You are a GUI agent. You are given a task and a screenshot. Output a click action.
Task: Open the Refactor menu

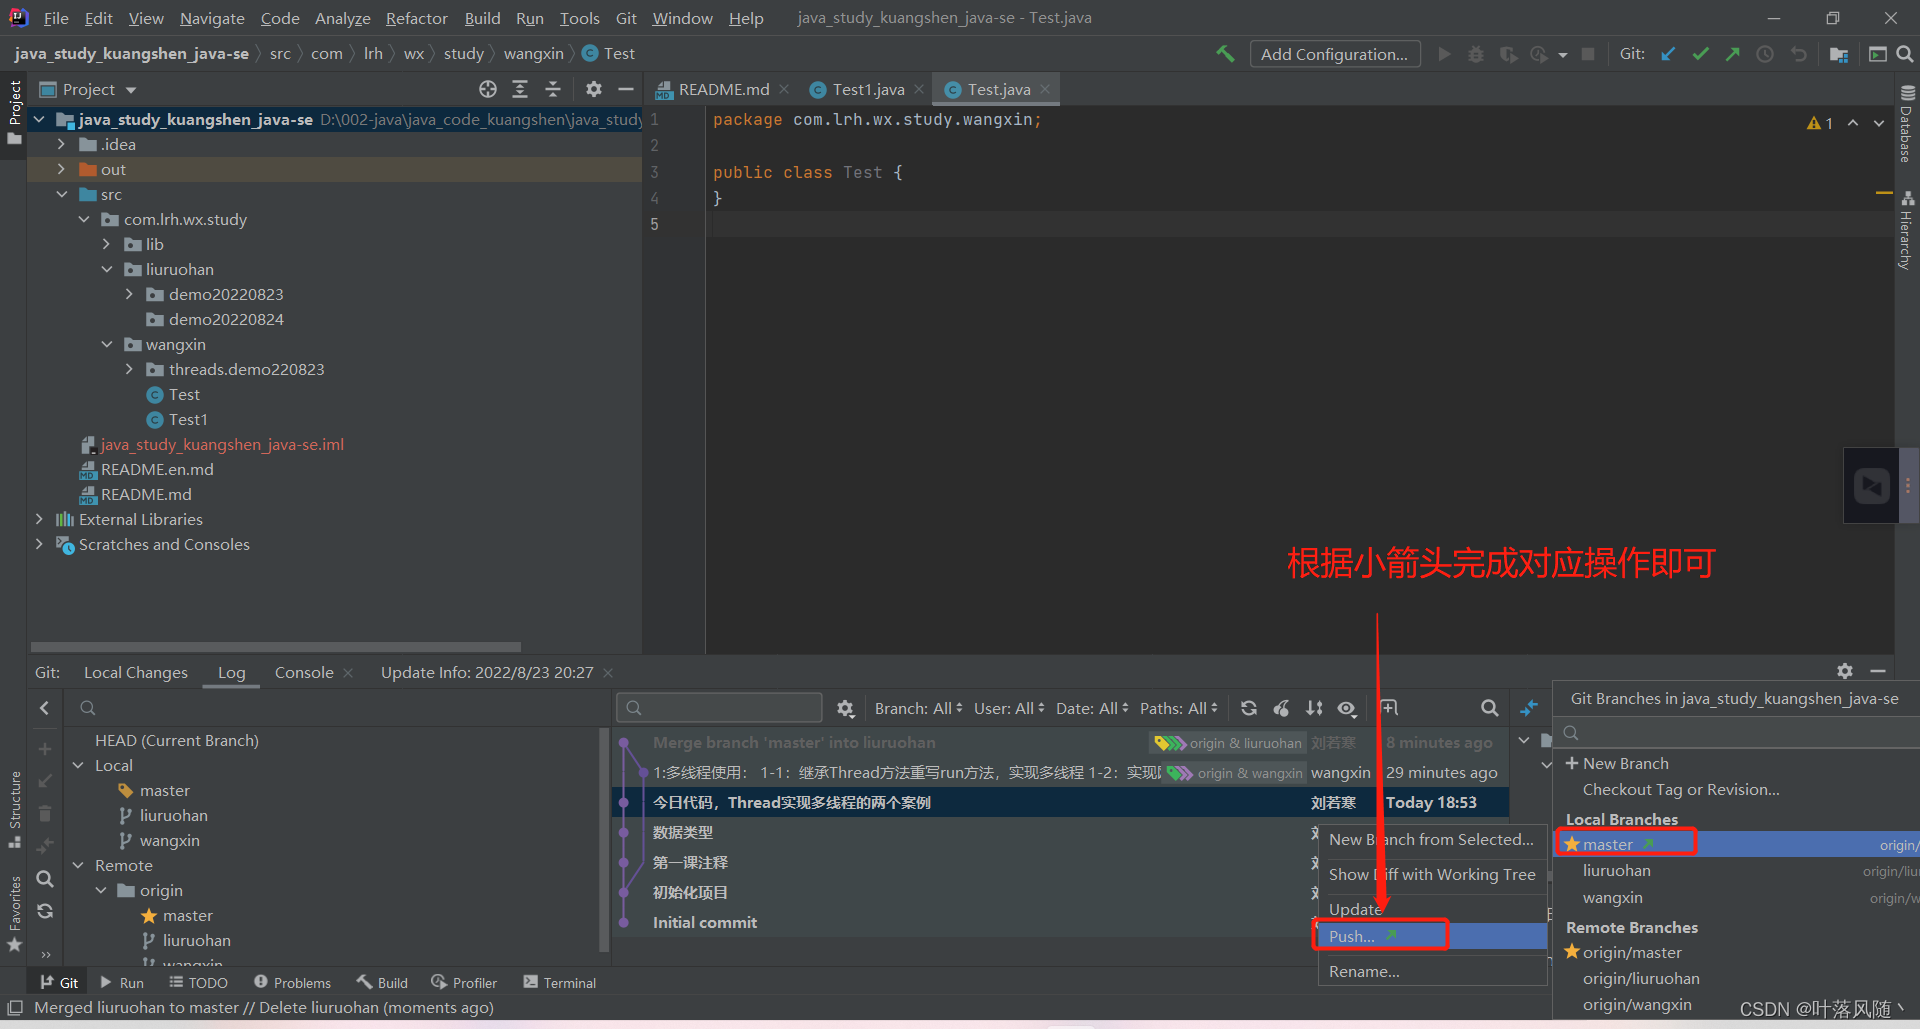416,18
